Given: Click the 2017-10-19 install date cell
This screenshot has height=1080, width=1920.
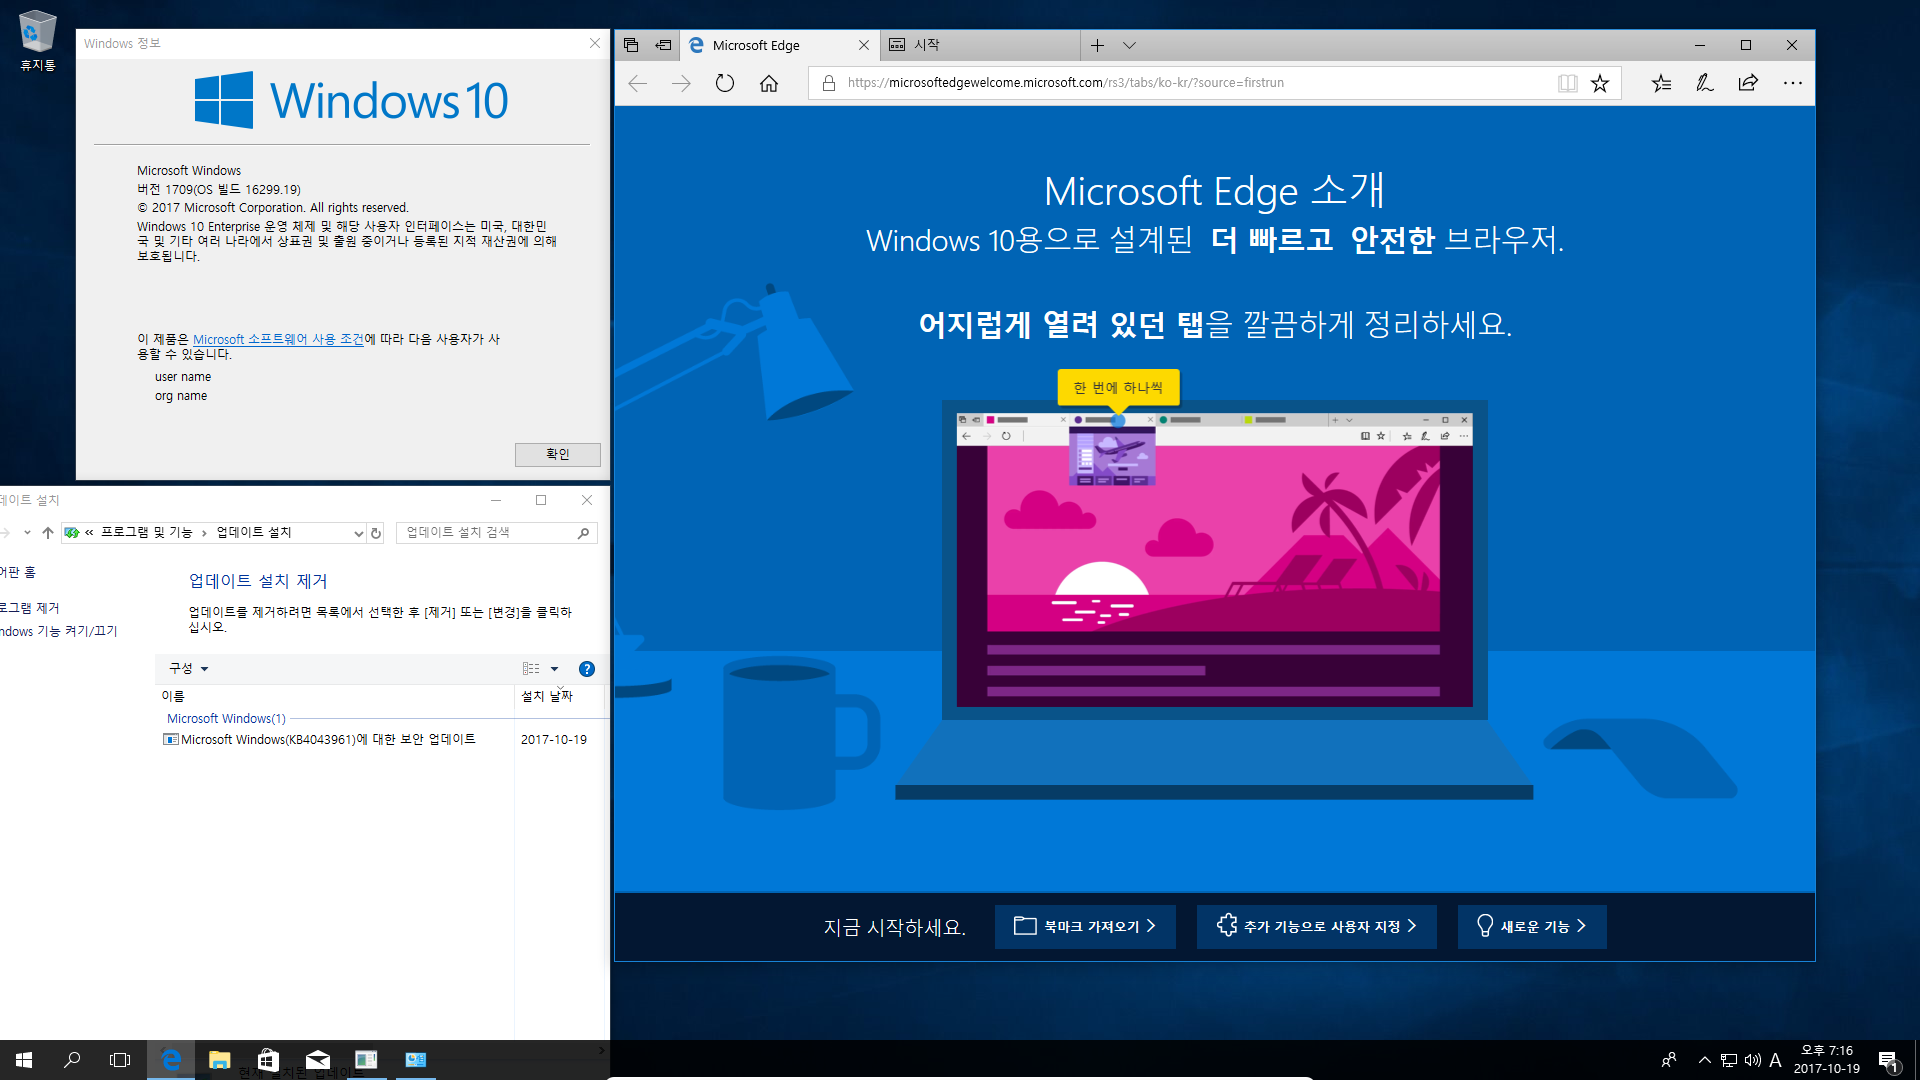Looking at the screenshot, I should (553, 739).
